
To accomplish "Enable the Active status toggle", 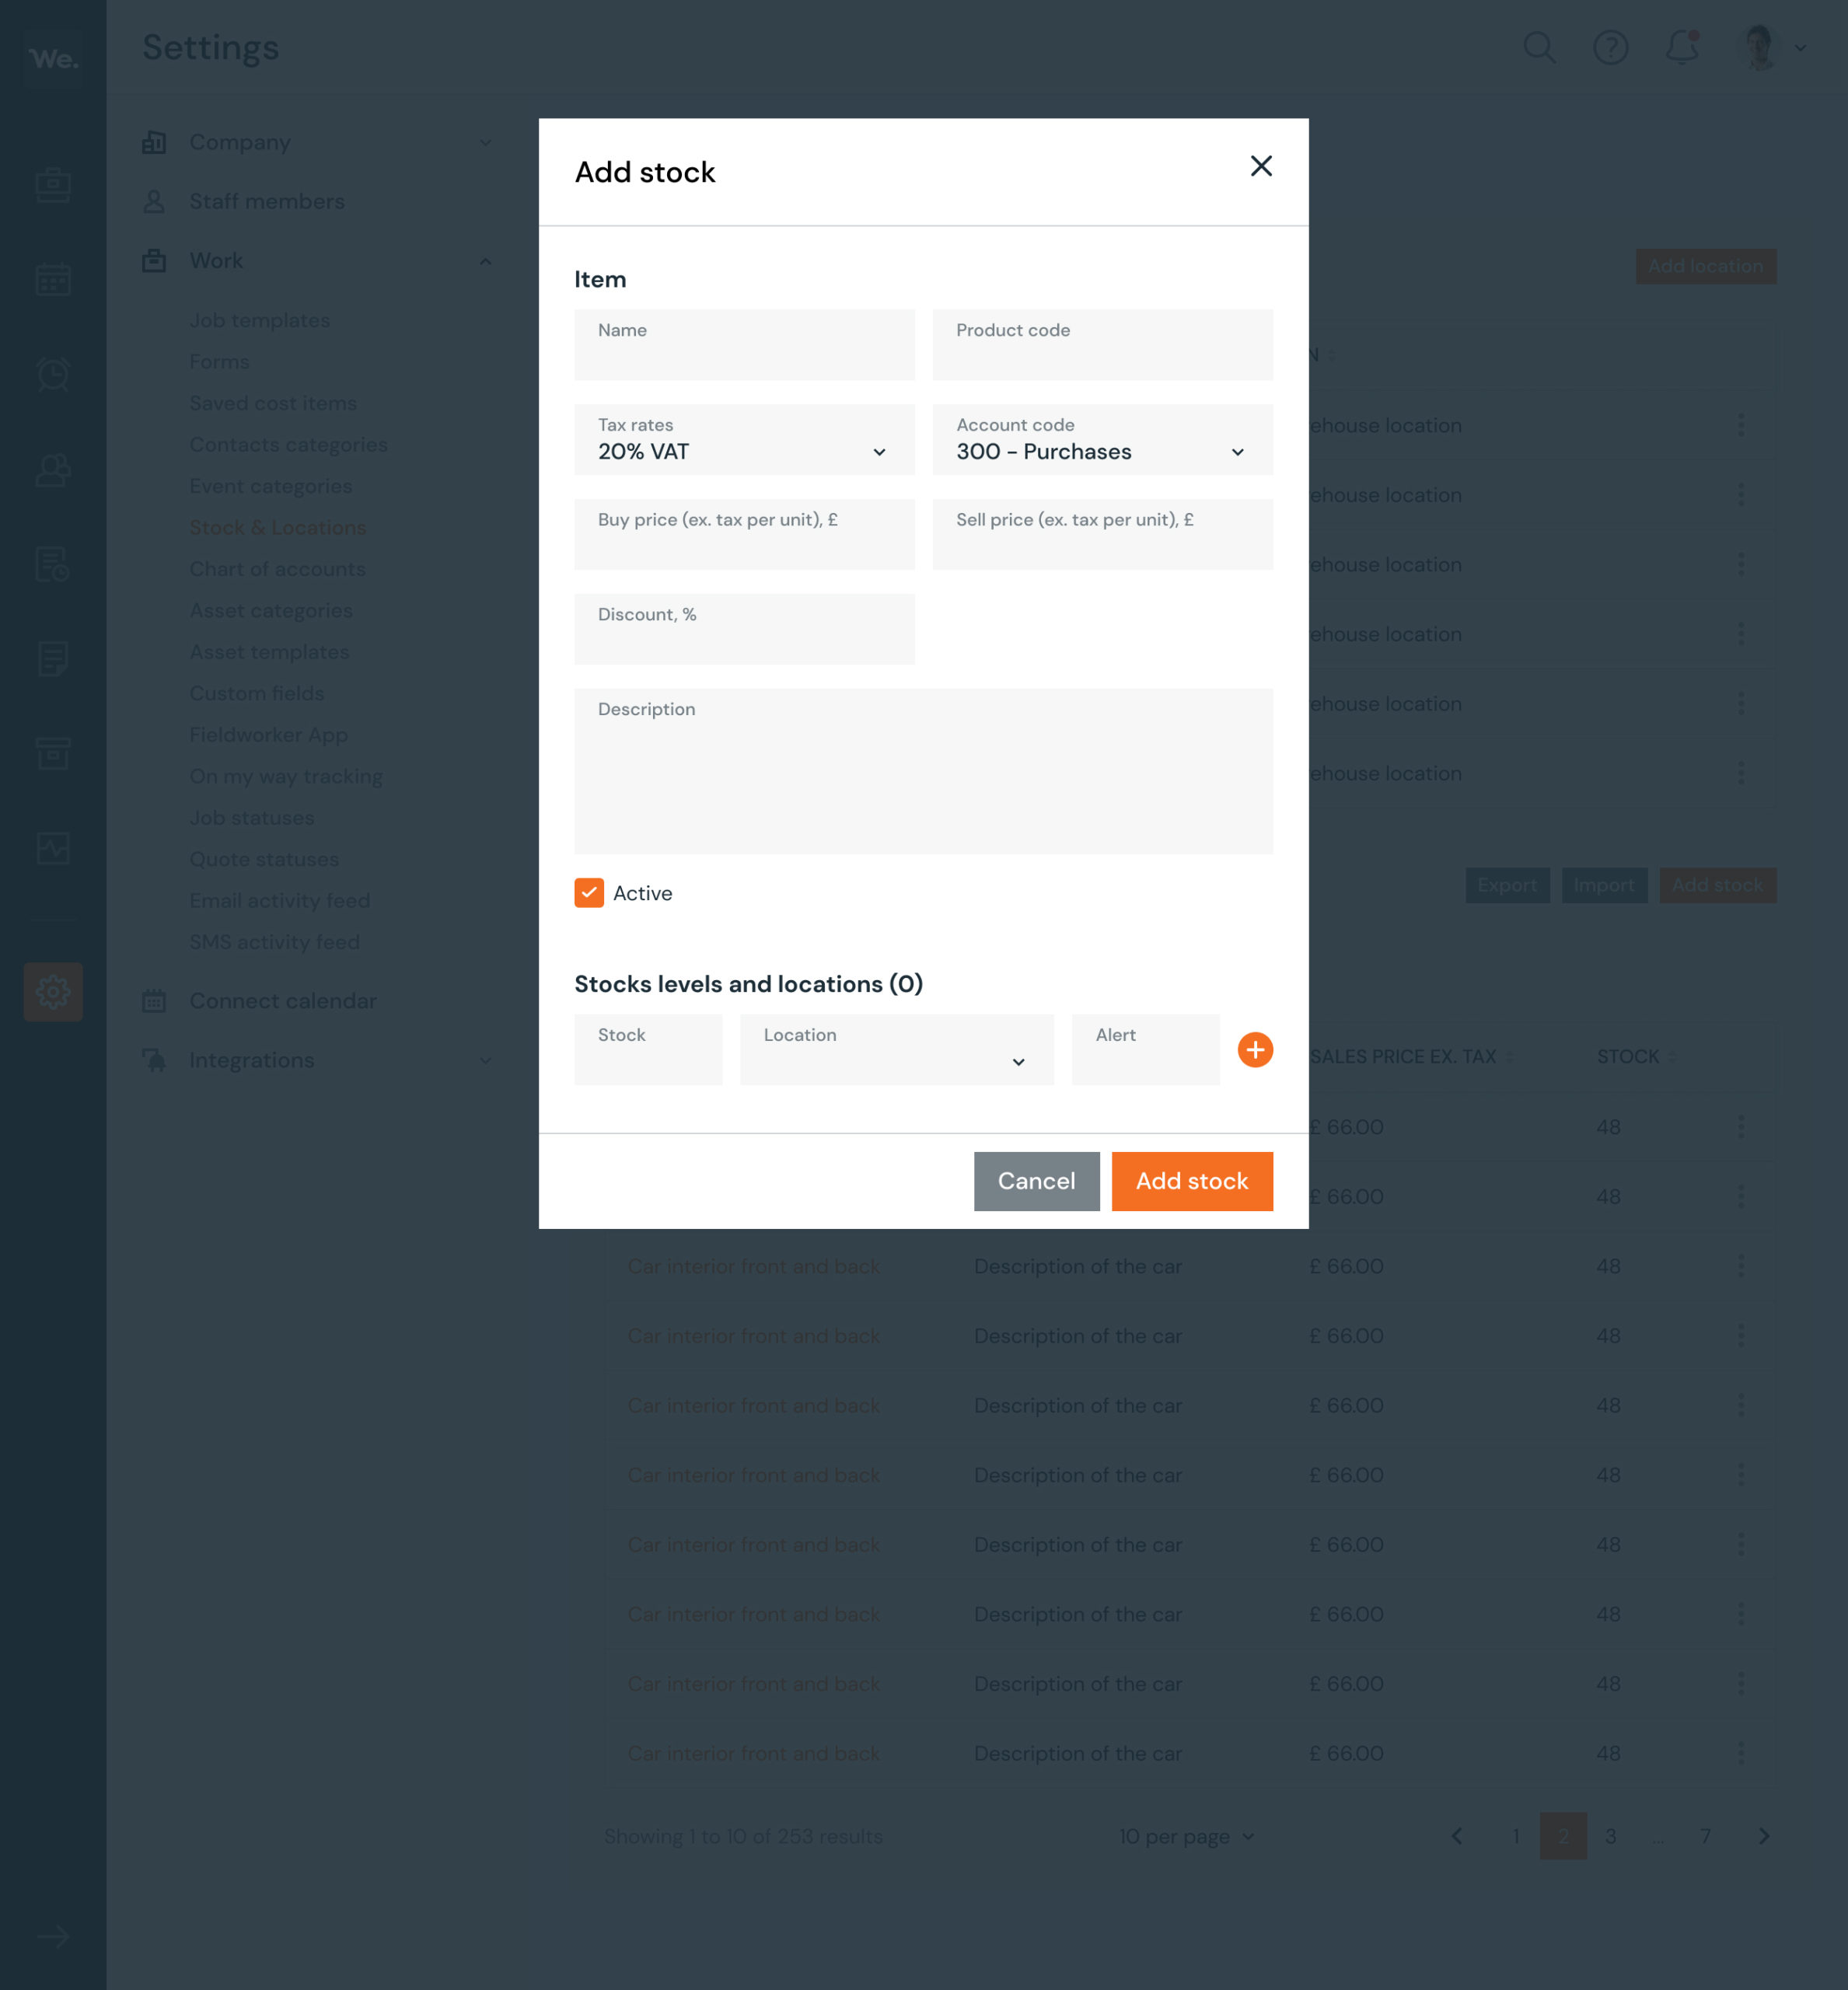I will pyautogui.click(x=591, y=892).
